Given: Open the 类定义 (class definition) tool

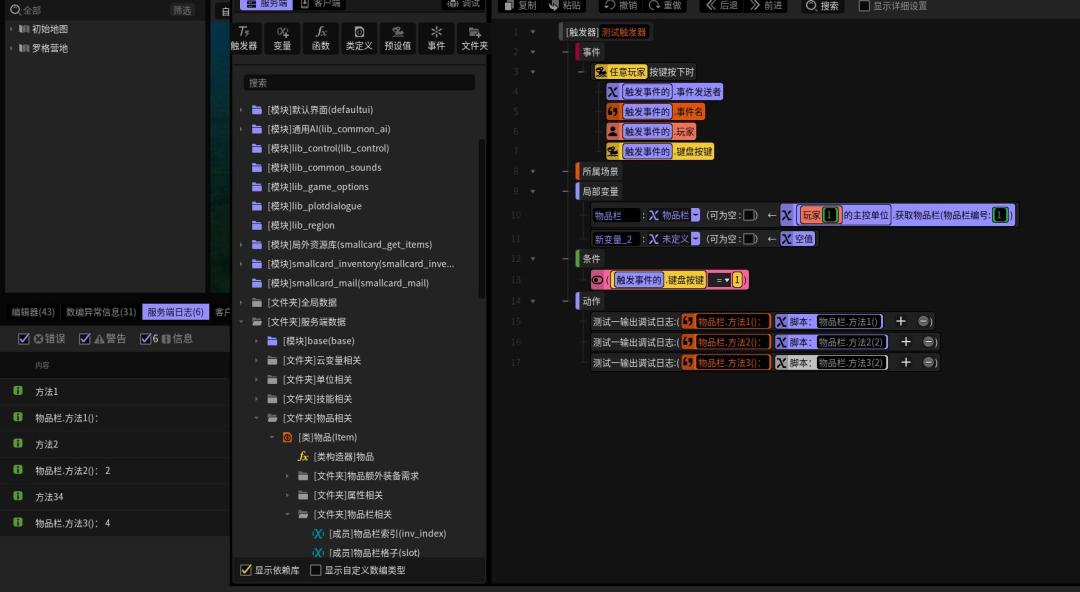Looking at the screenshot, I should coord(359,38).
